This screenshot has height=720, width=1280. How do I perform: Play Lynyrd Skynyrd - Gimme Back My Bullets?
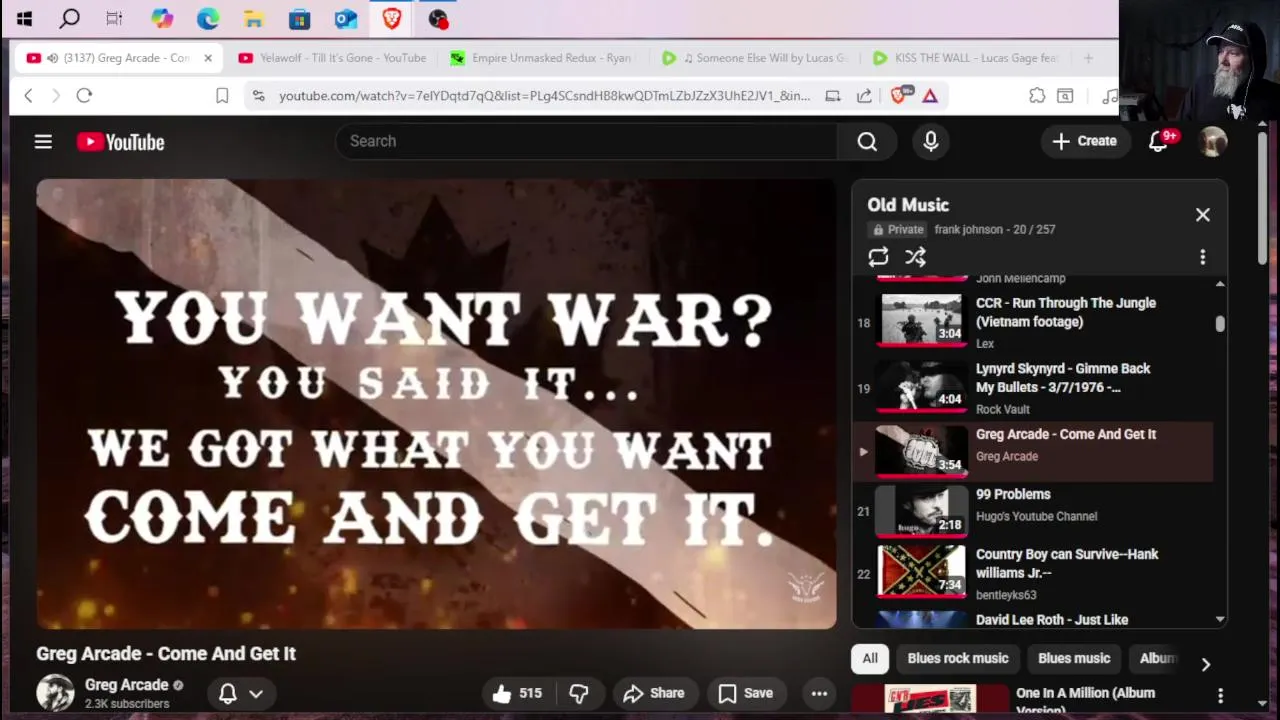pos(1033,387)
